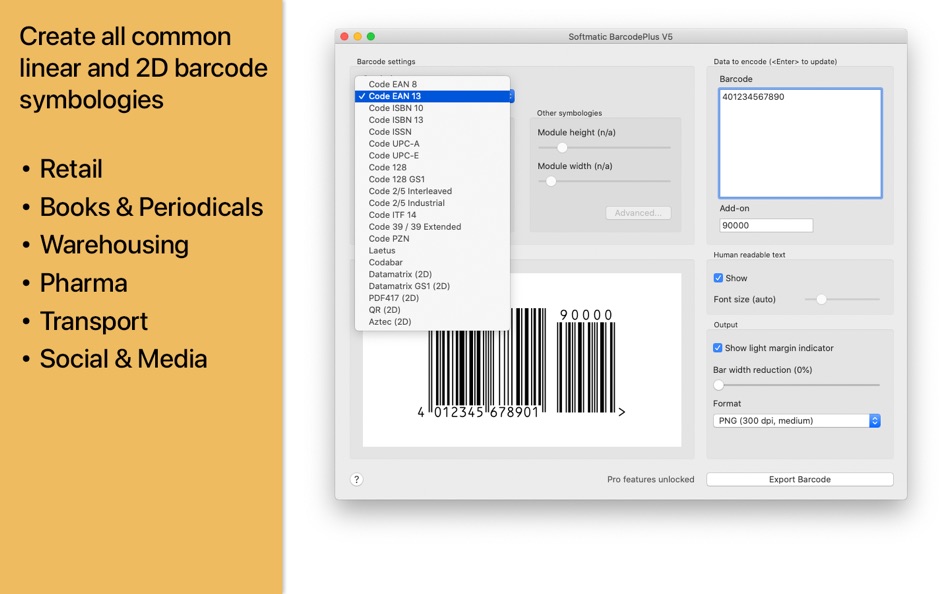Choose QR (2D) barcode type
Screen dimensions: 950x594
[433, 310]
